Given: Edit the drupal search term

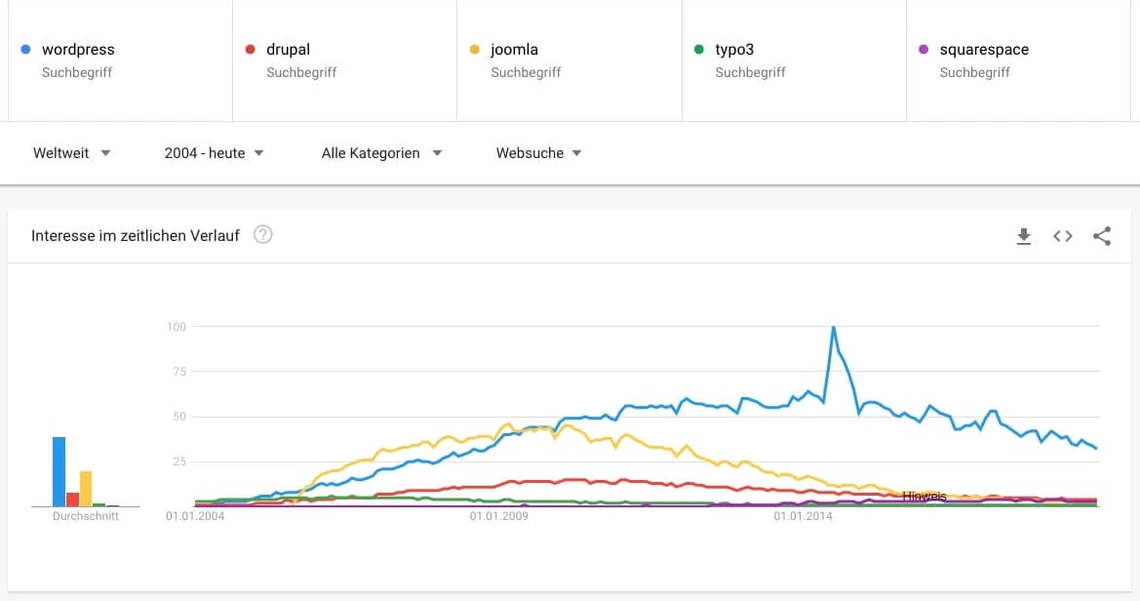Looking at the screenshot, I should 288,50.
